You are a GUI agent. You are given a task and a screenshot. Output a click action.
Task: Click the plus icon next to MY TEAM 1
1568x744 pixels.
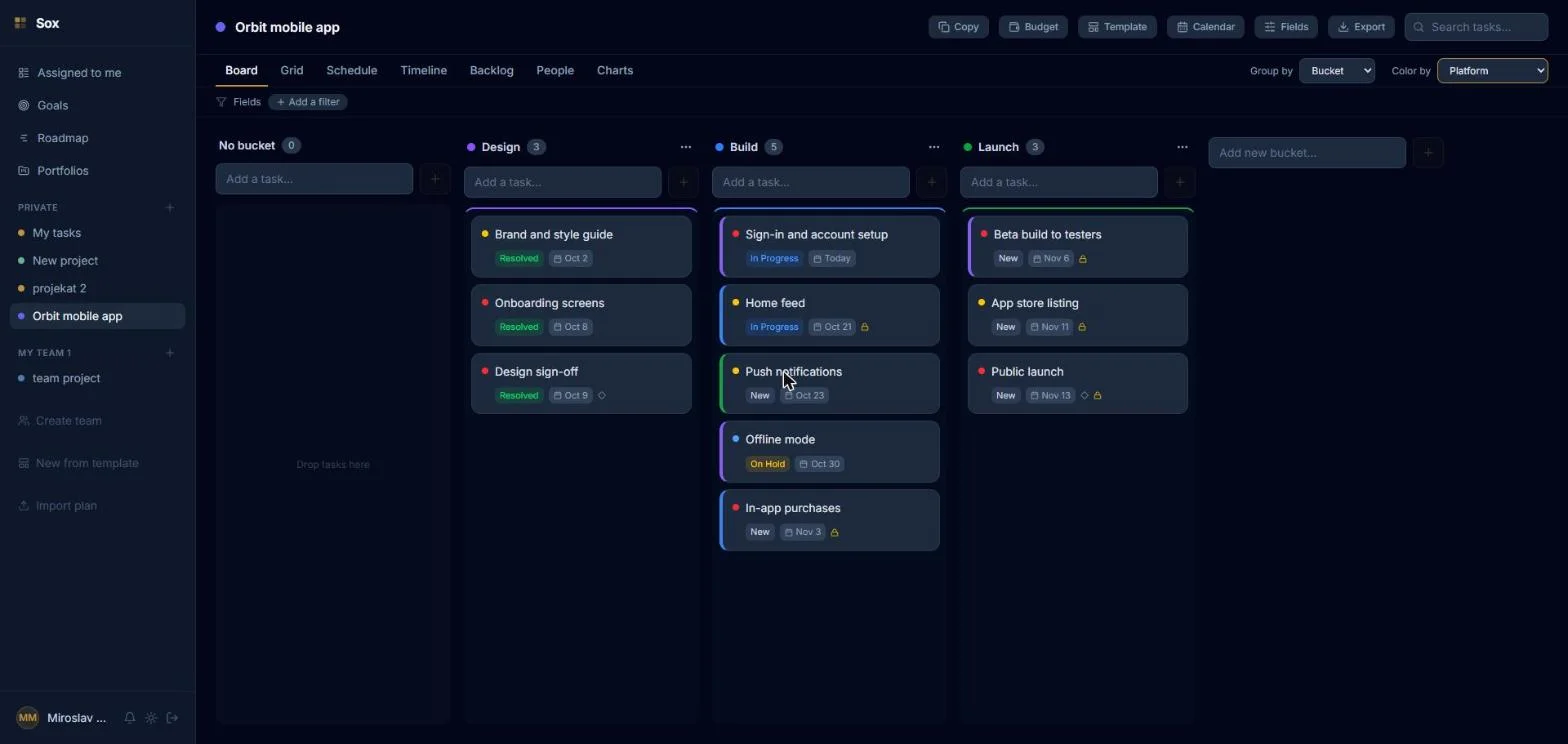pos(170,353)
